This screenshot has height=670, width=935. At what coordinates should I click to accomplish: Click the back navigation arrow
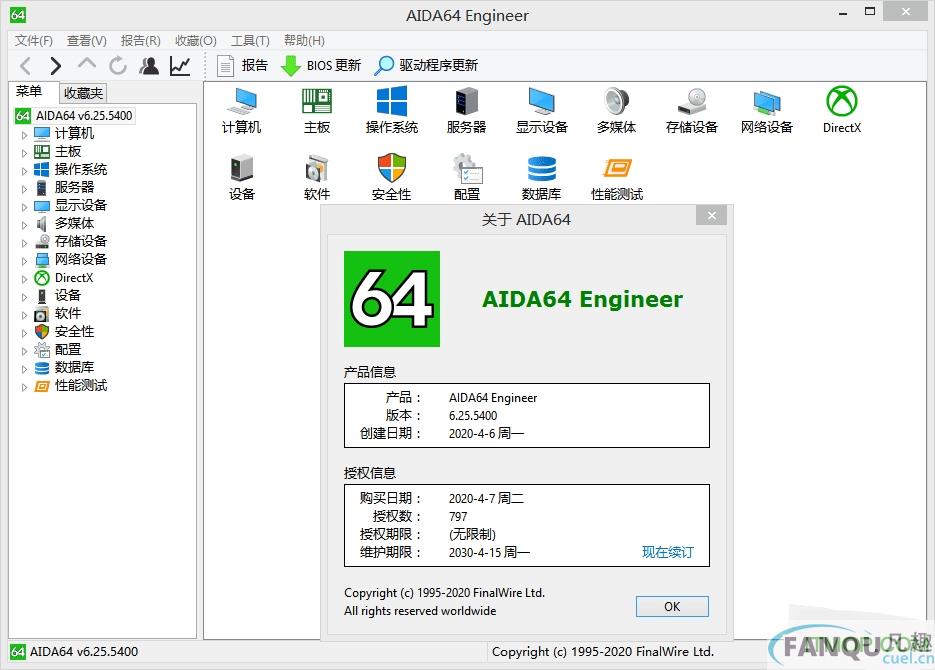click(26, 66)
